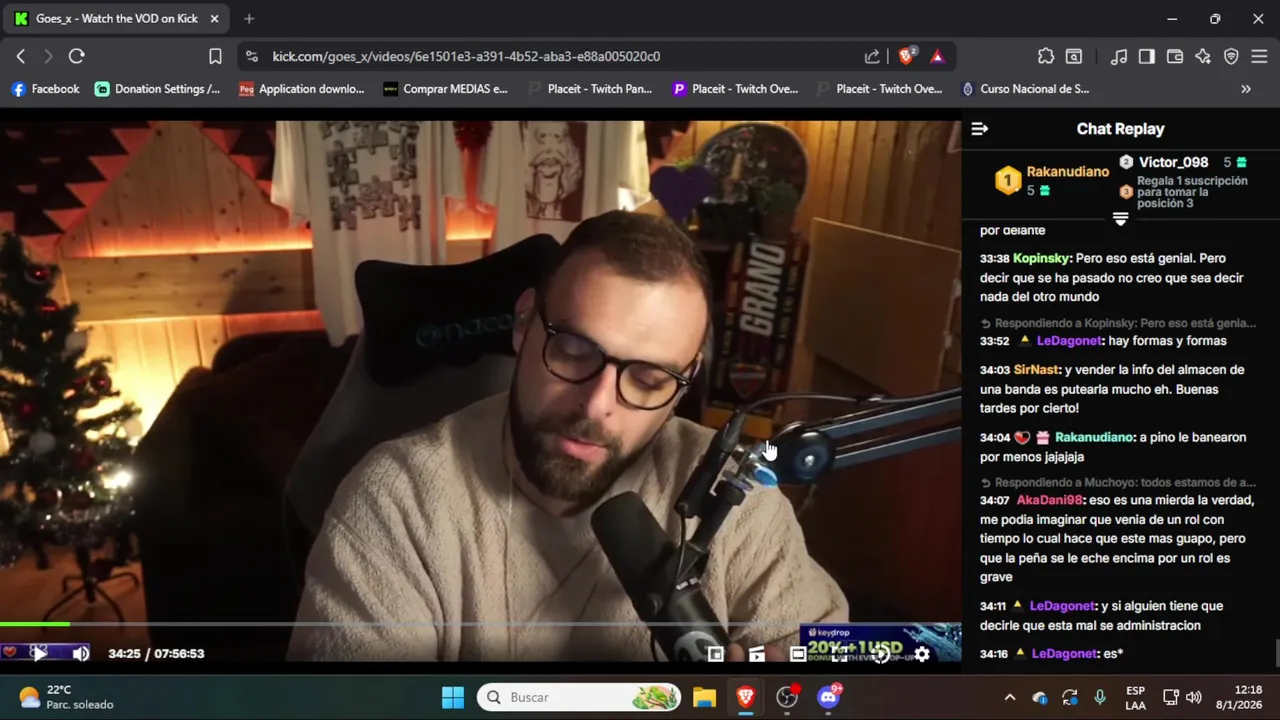
Task: Open Leo AI sparkle icon
Action: tap(1203, 56)
